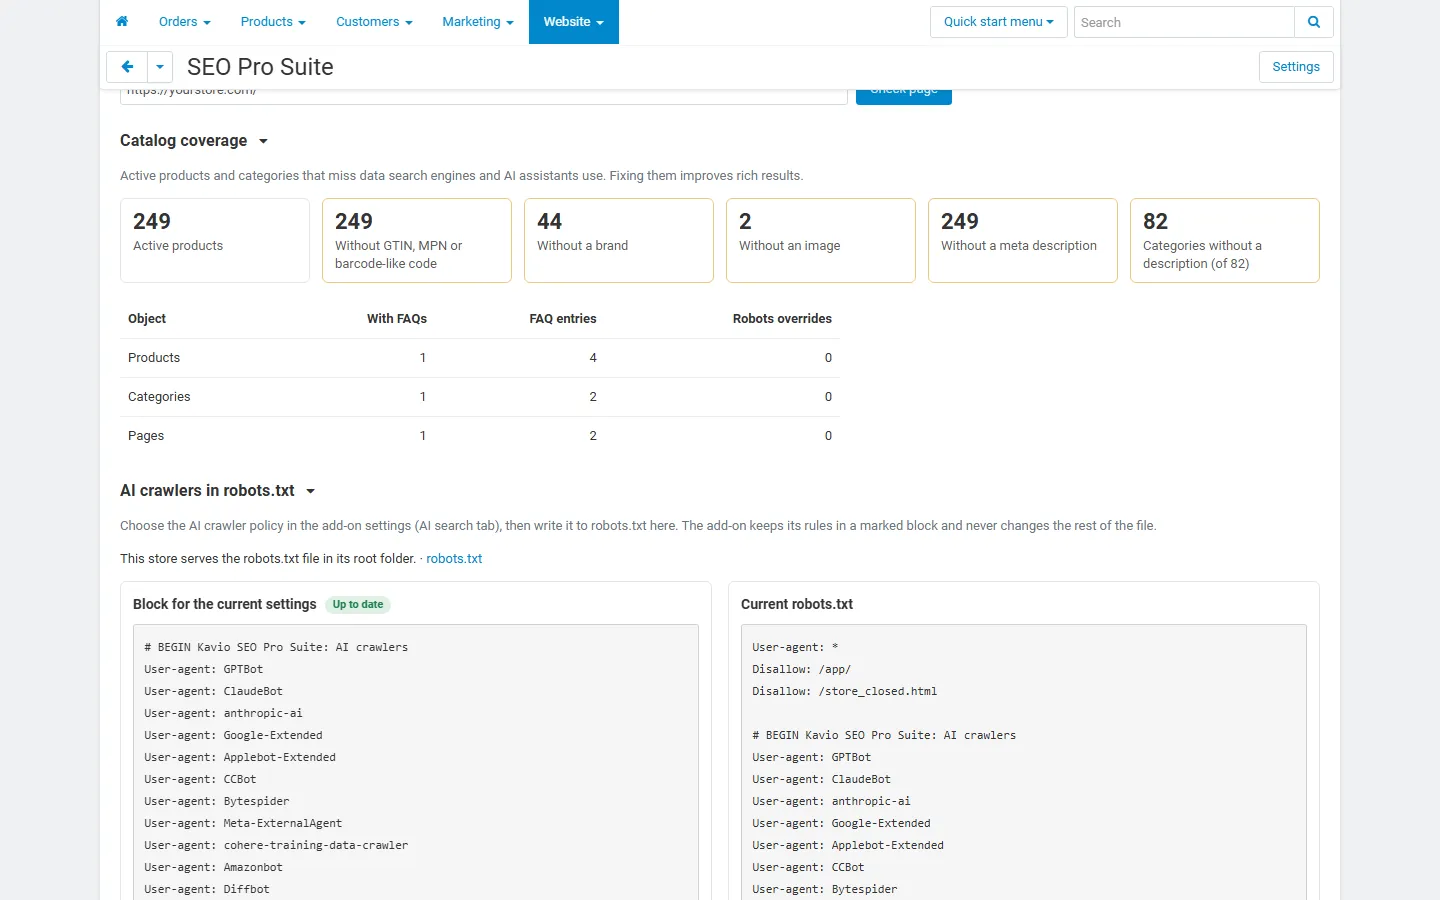Focus the Search input field
The height and width of the screenshot is (900, 1440).
click(x=1184, y=22)
